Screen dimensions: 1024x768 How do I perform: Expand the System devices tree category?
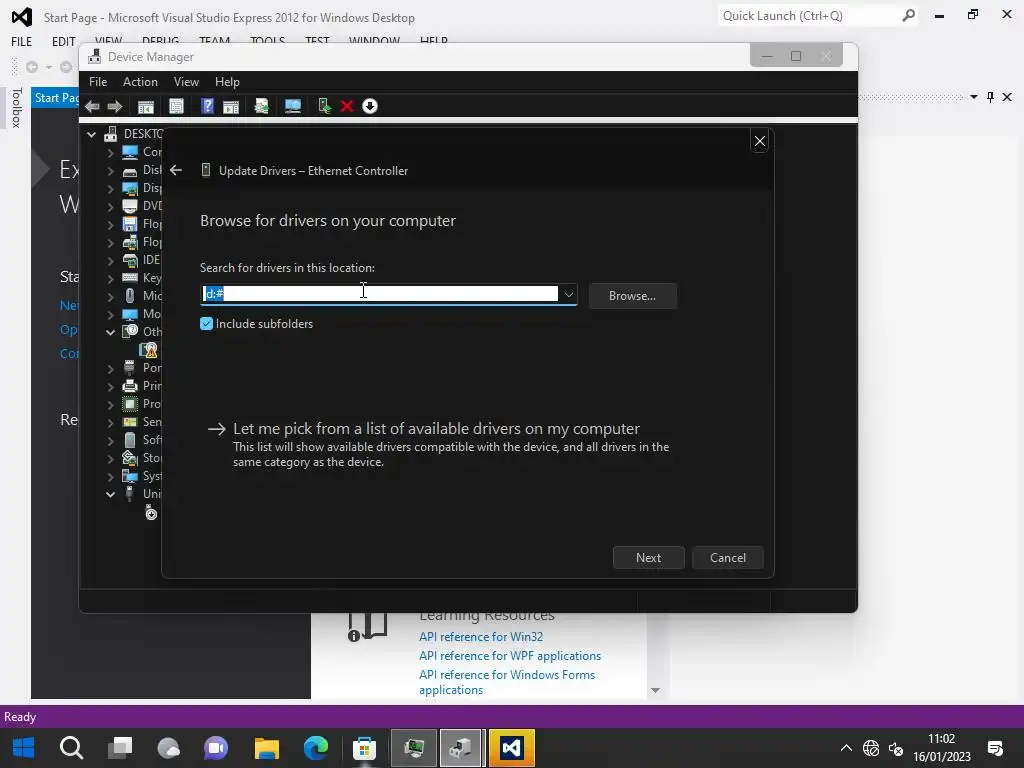tap(110, 477)
